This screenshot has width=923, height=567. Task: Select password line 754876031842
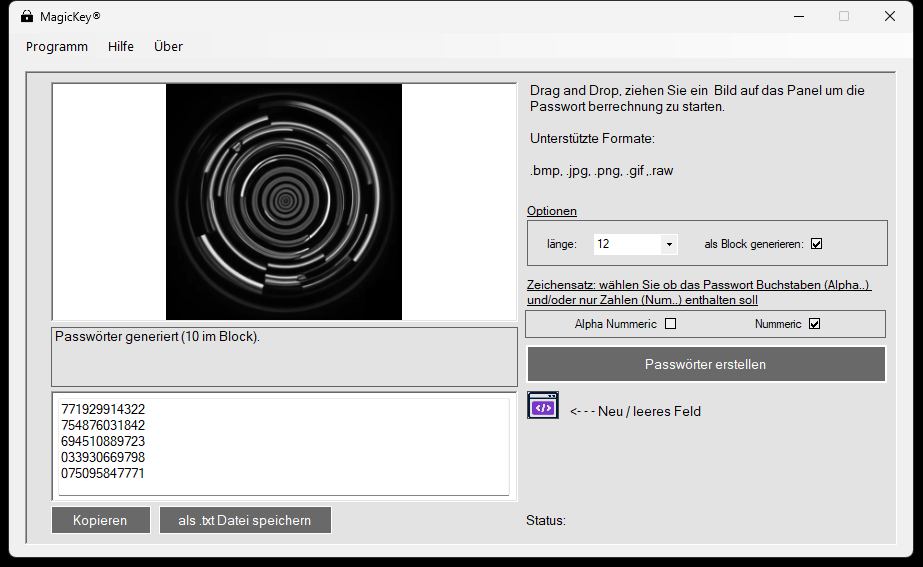tap(103, 425)
